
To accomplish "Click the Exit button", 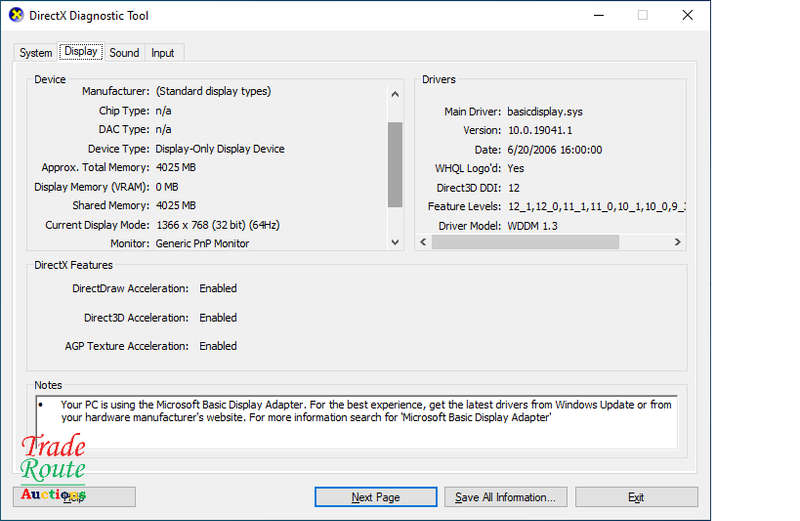I will pyautogui.click(x=636, y=497).
